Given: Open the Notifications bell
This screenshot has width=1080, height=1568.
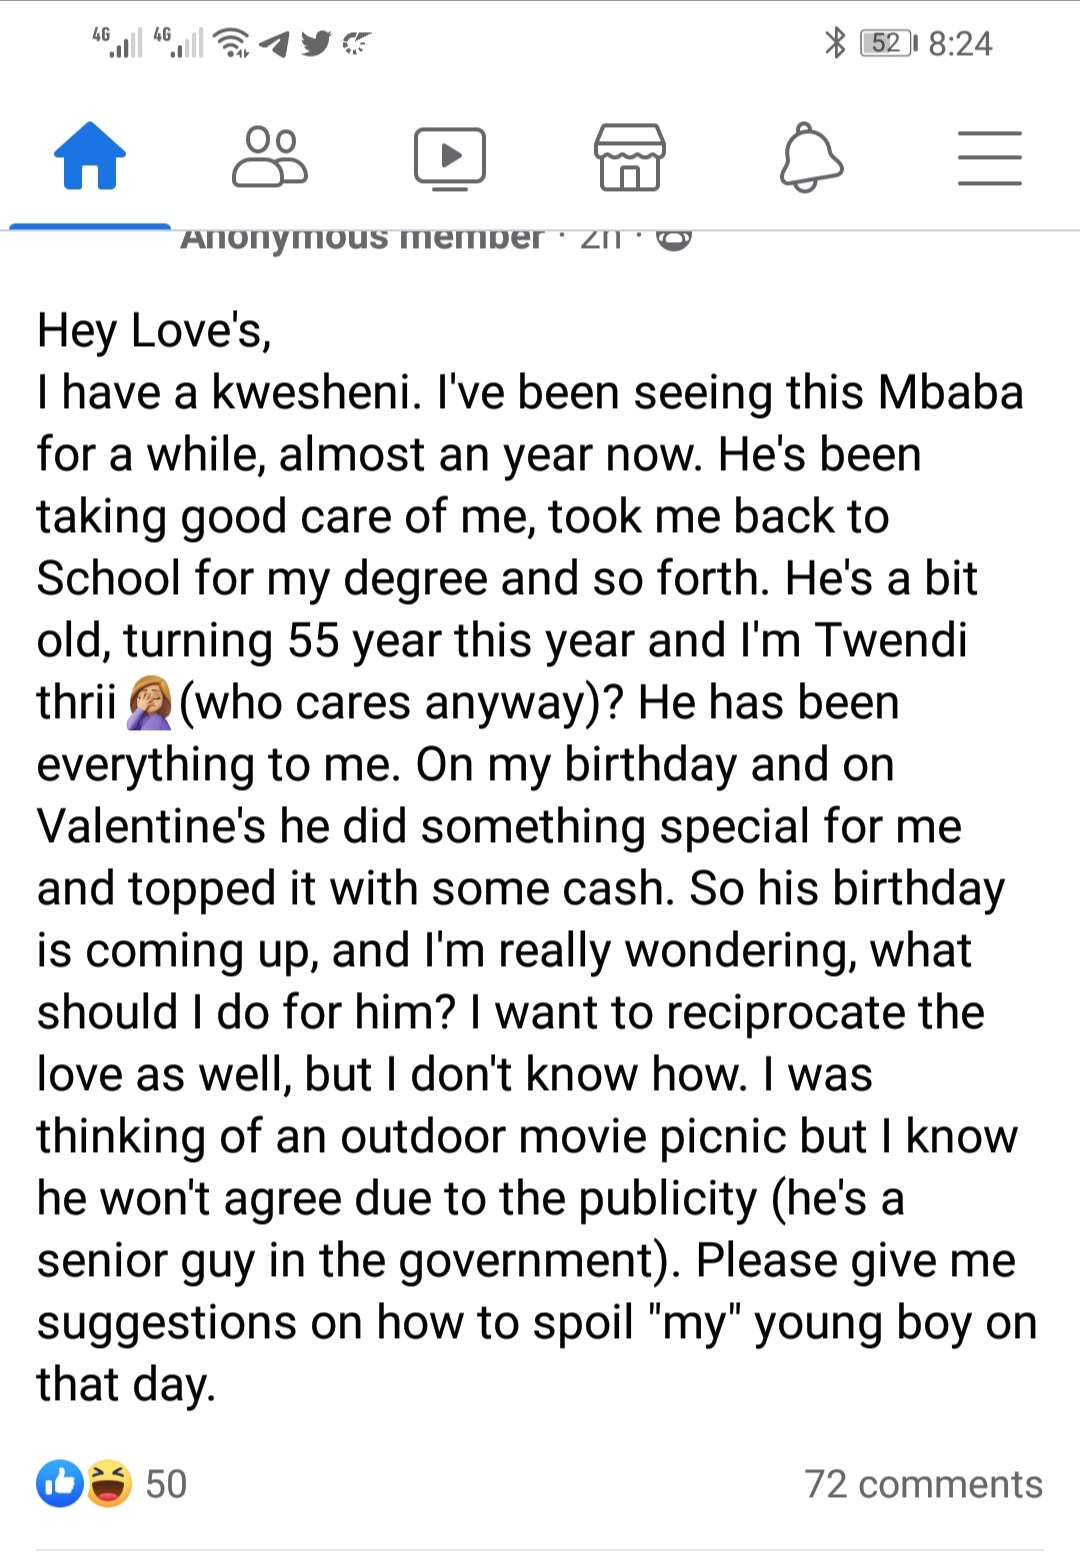Looking at the screenshot, I should click(x=810, y=157).
